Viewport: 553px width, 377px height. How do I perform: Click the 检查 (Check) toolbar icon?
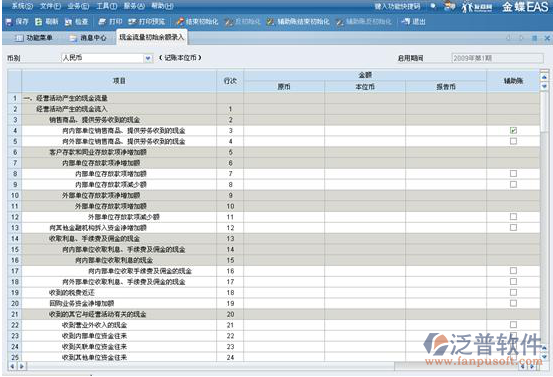click(x=76, y=22)
